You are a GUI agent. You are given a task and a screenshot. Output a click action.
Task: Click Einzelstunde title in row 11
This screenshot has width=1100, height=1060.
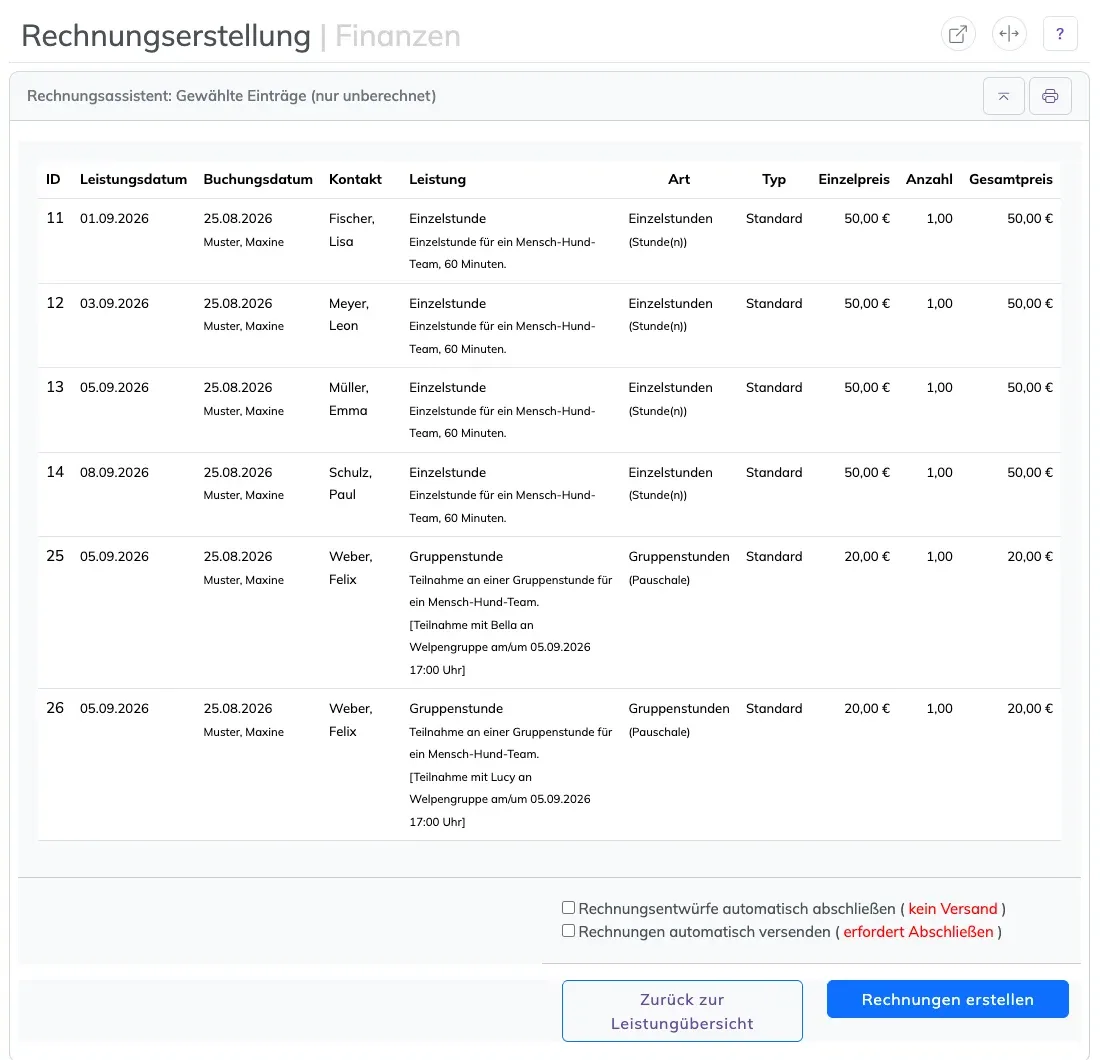tap(448, 218)
